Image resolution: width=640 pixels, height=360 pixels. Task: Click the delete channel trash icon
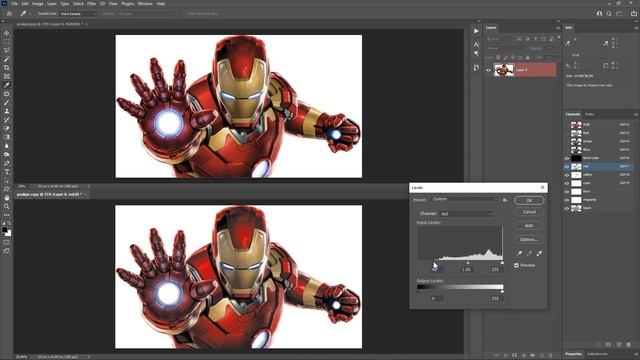(x=628, y=345)
